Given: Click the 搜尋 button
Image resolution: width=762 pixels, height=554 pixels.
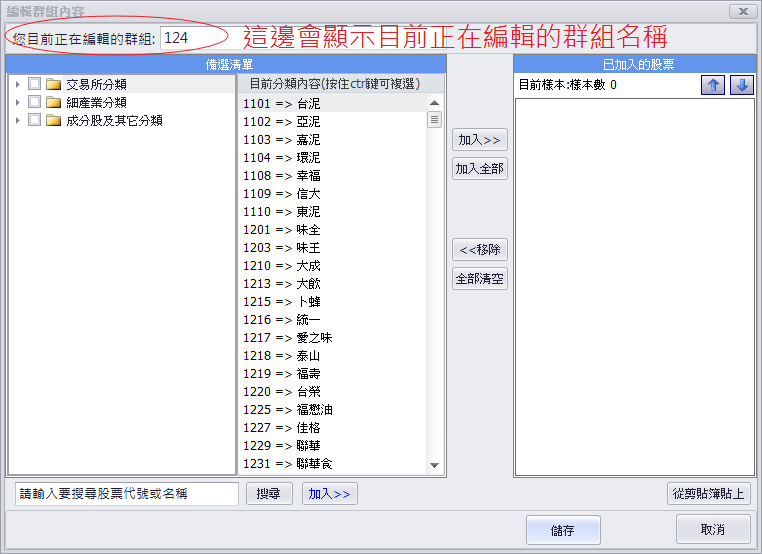Looking at the screenshot, I should [x=269, y=494].
